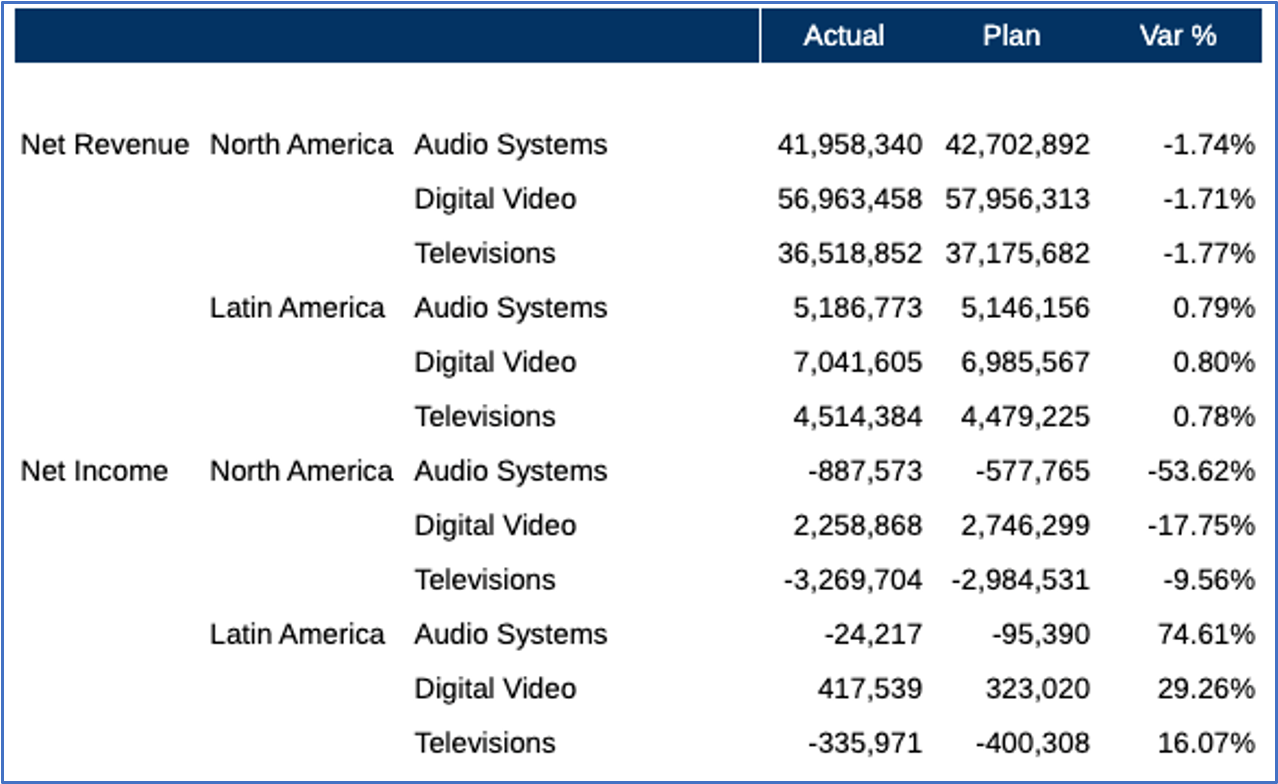Click the Actual column header

coord(843,36)
